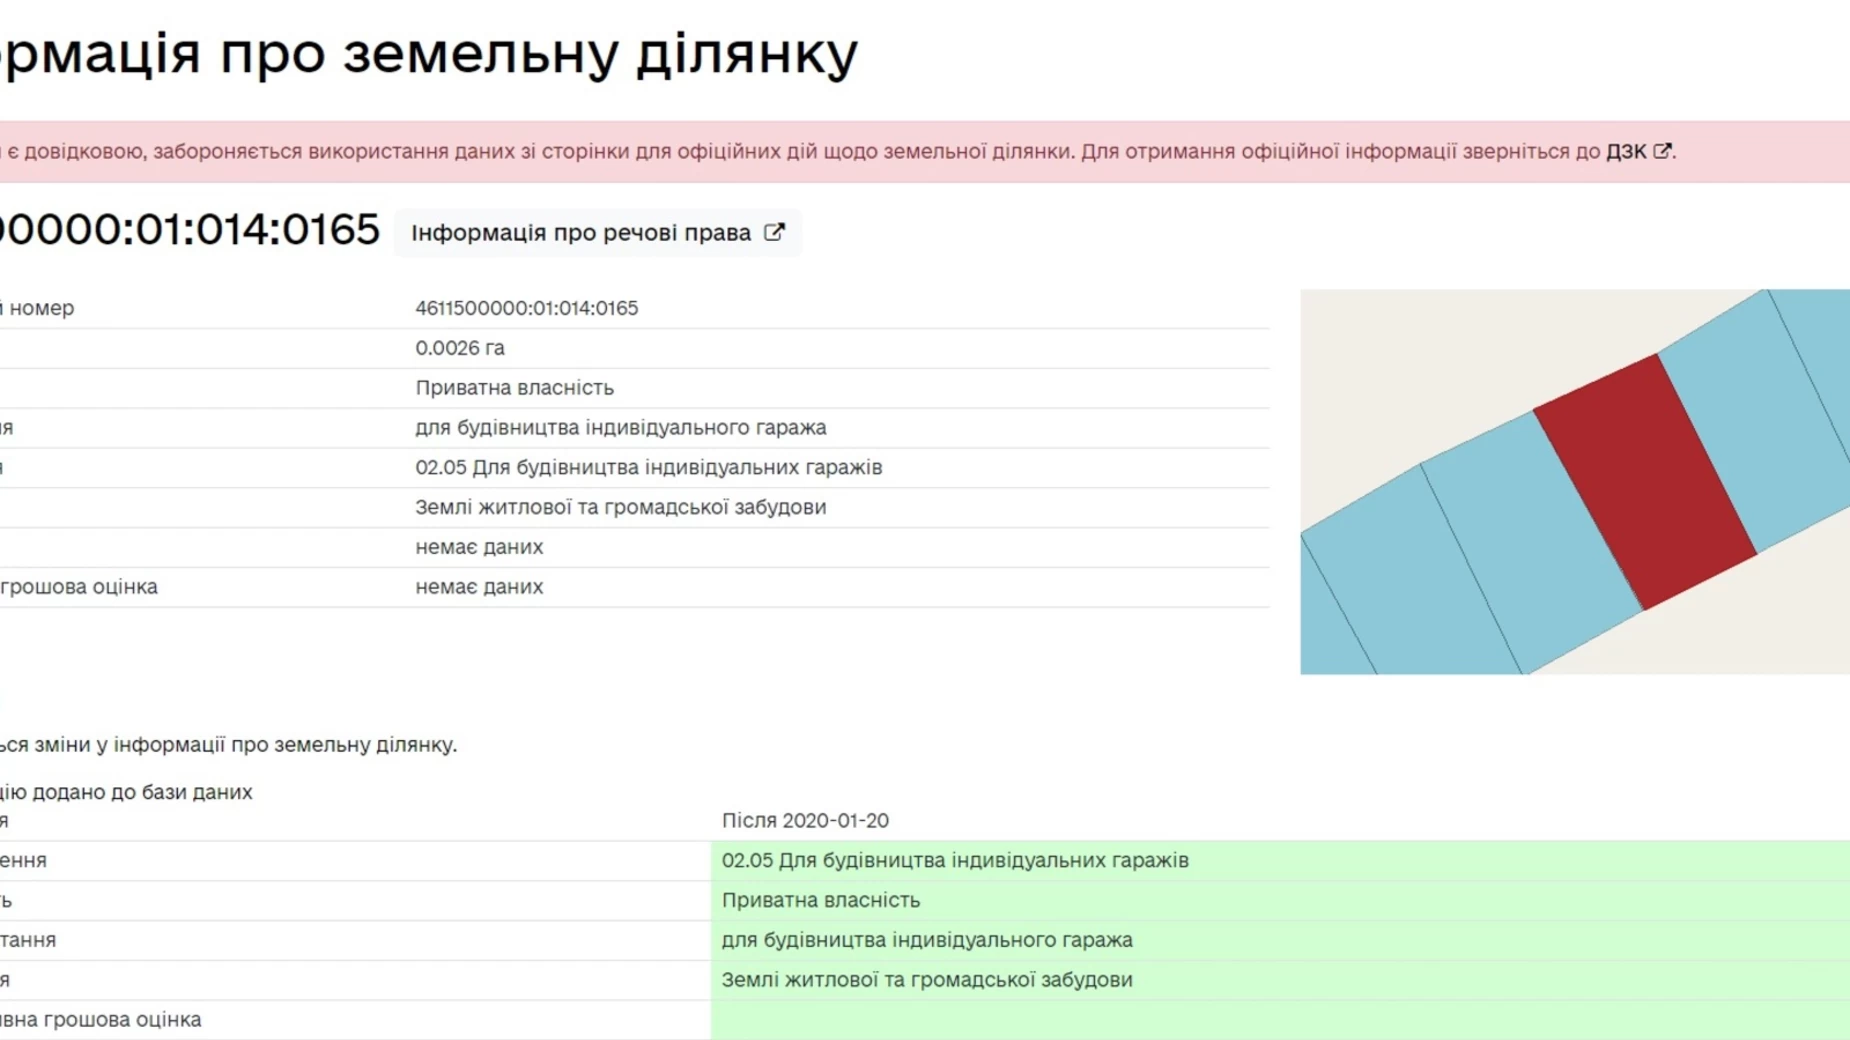Click the area value 0.0026 га
The height and width of the screenshot is (1040, 1850).
click(x=460, y=348)
